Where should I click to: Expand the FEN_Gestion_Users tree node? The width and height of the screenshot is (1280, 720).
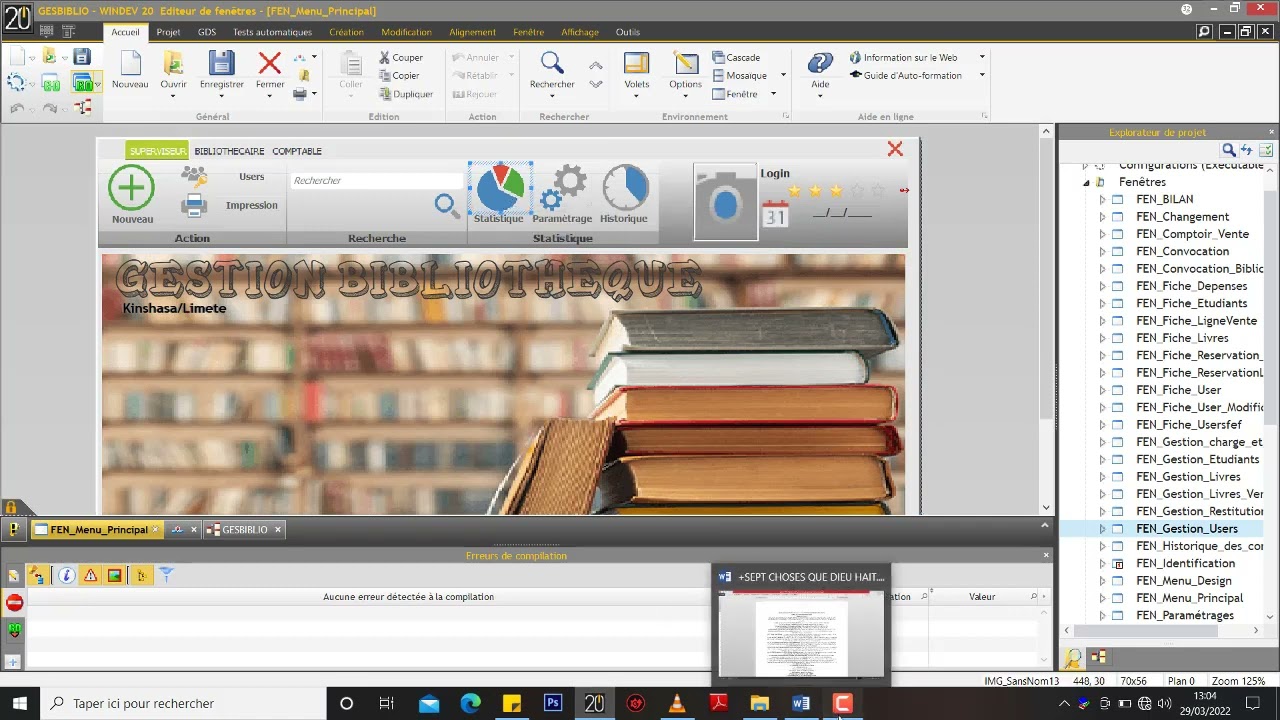(x=1102, y=529)
